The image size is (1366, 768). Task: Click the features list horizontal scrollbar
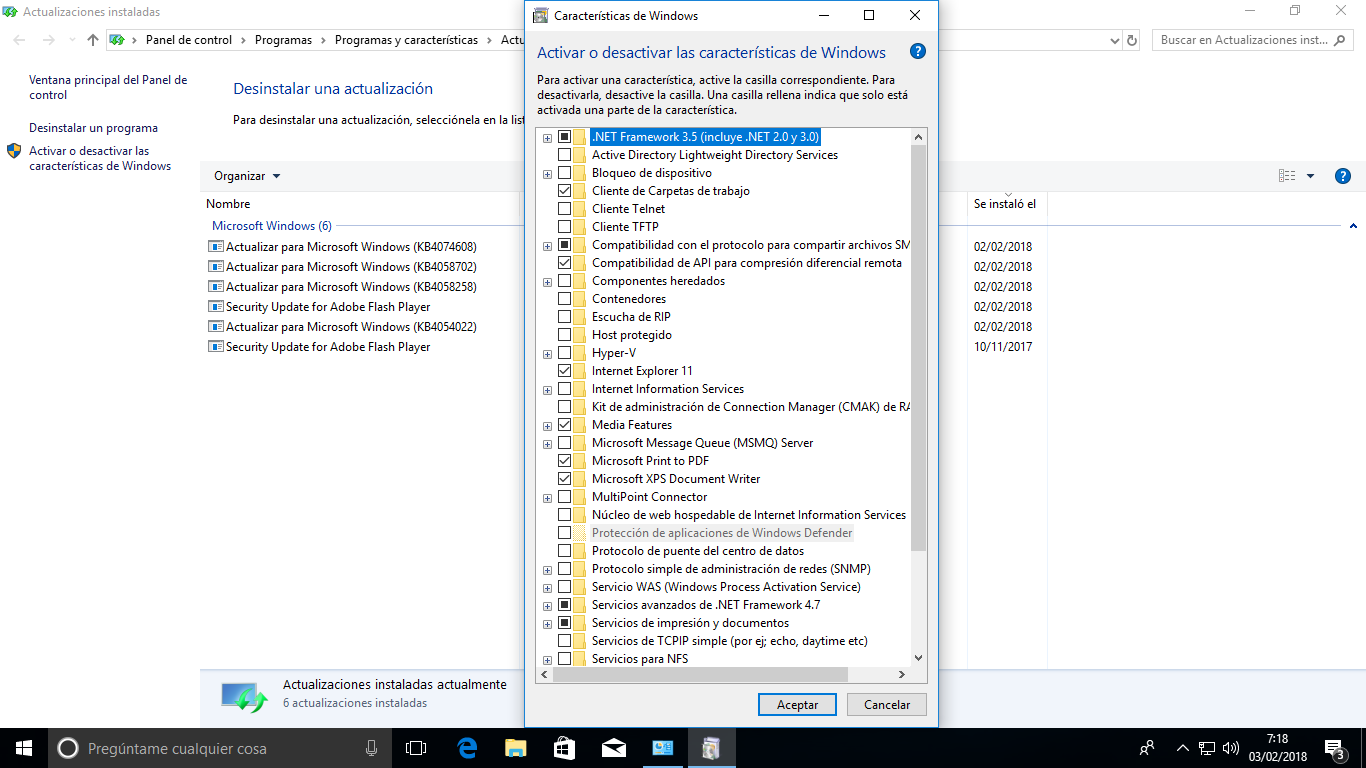pos(700,675)
